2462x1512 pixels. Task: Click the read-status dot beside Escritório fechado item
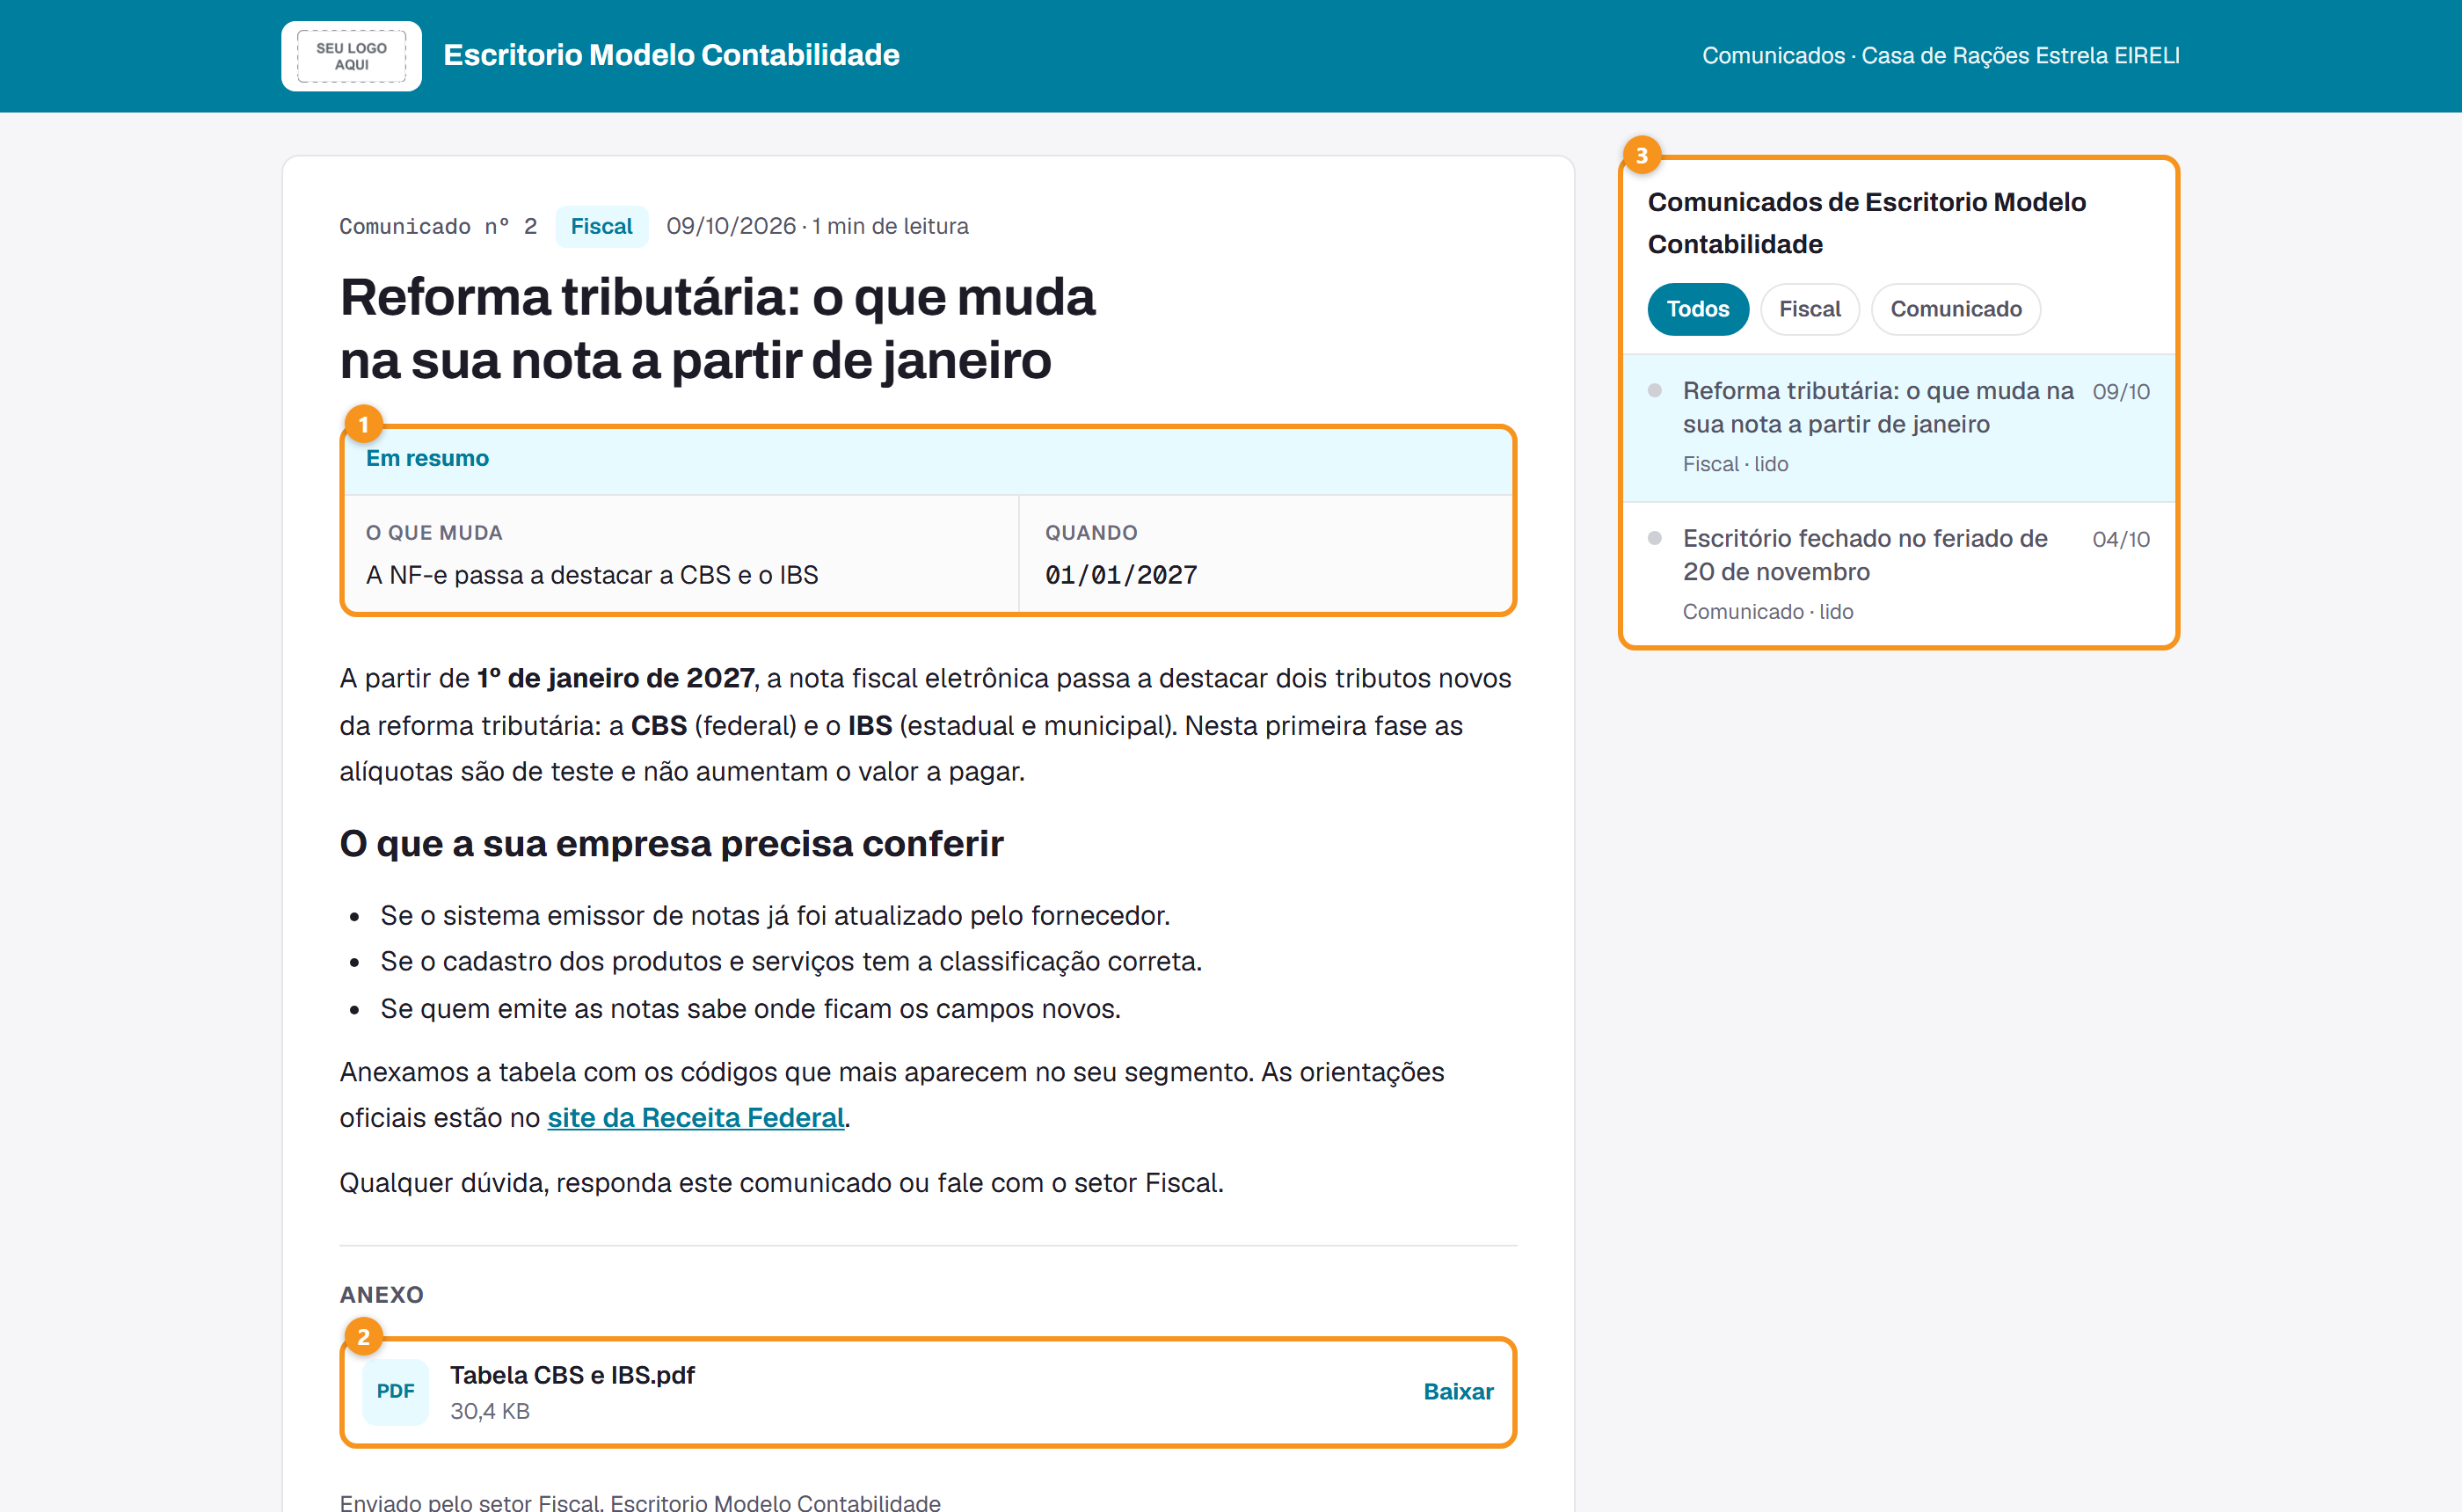coord(1655,538)
